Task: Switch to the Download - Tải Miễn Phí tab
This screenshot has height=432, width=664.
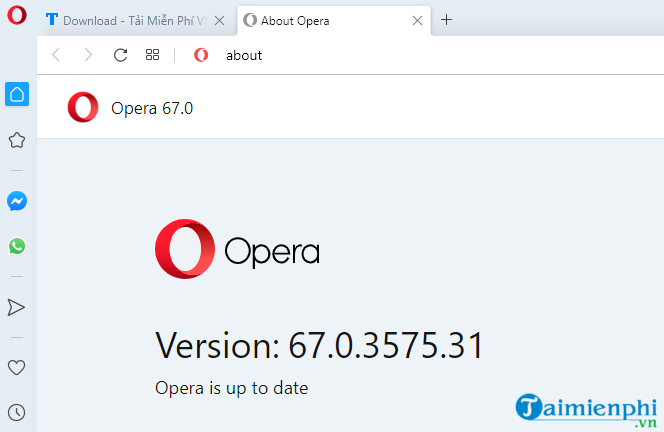Action: tap(136, 20)
